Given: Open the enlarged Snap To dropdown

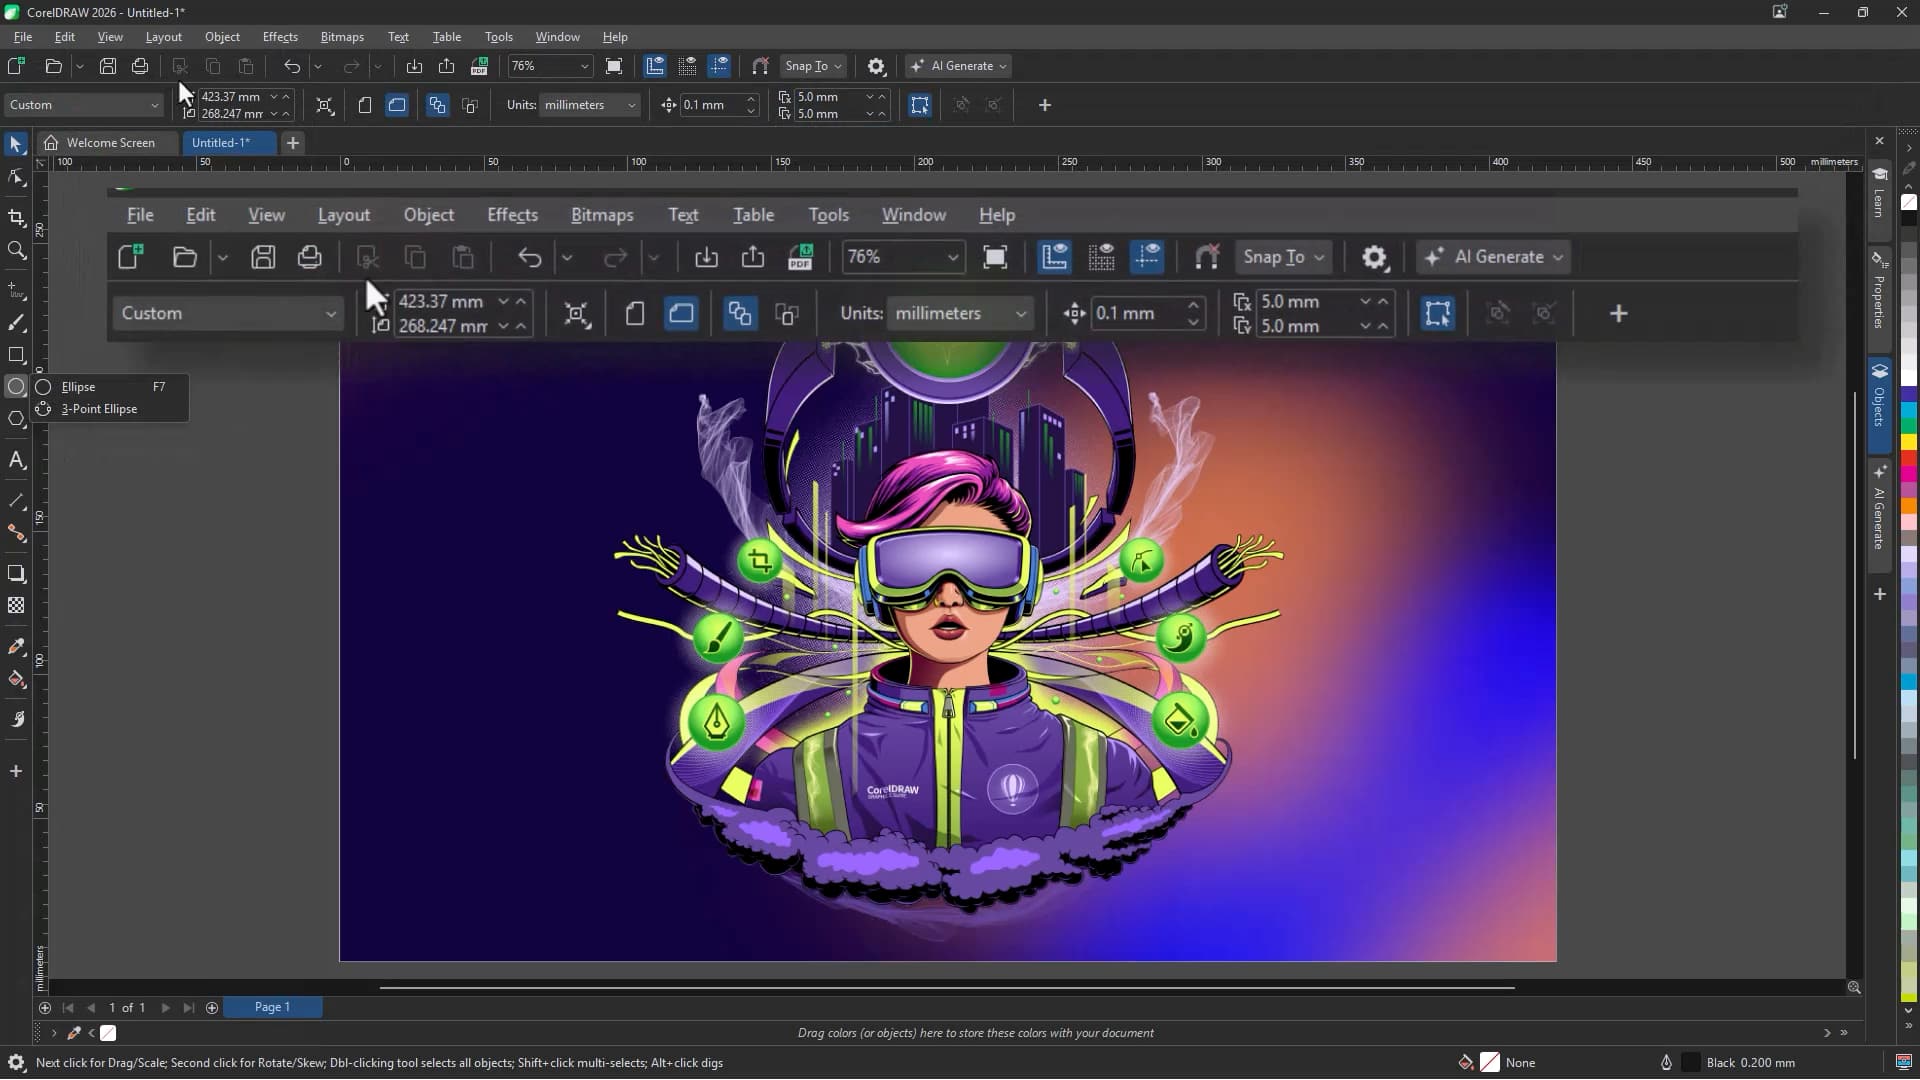Looking at the screenshot, I should (1284, 257).
